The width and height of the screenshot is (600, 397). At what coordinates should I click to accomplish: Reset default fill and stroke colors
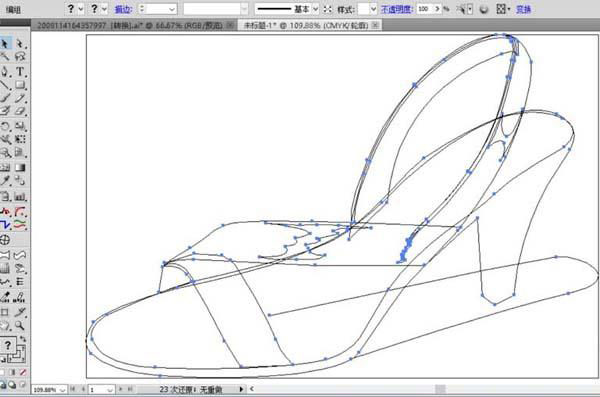point(3,360)
